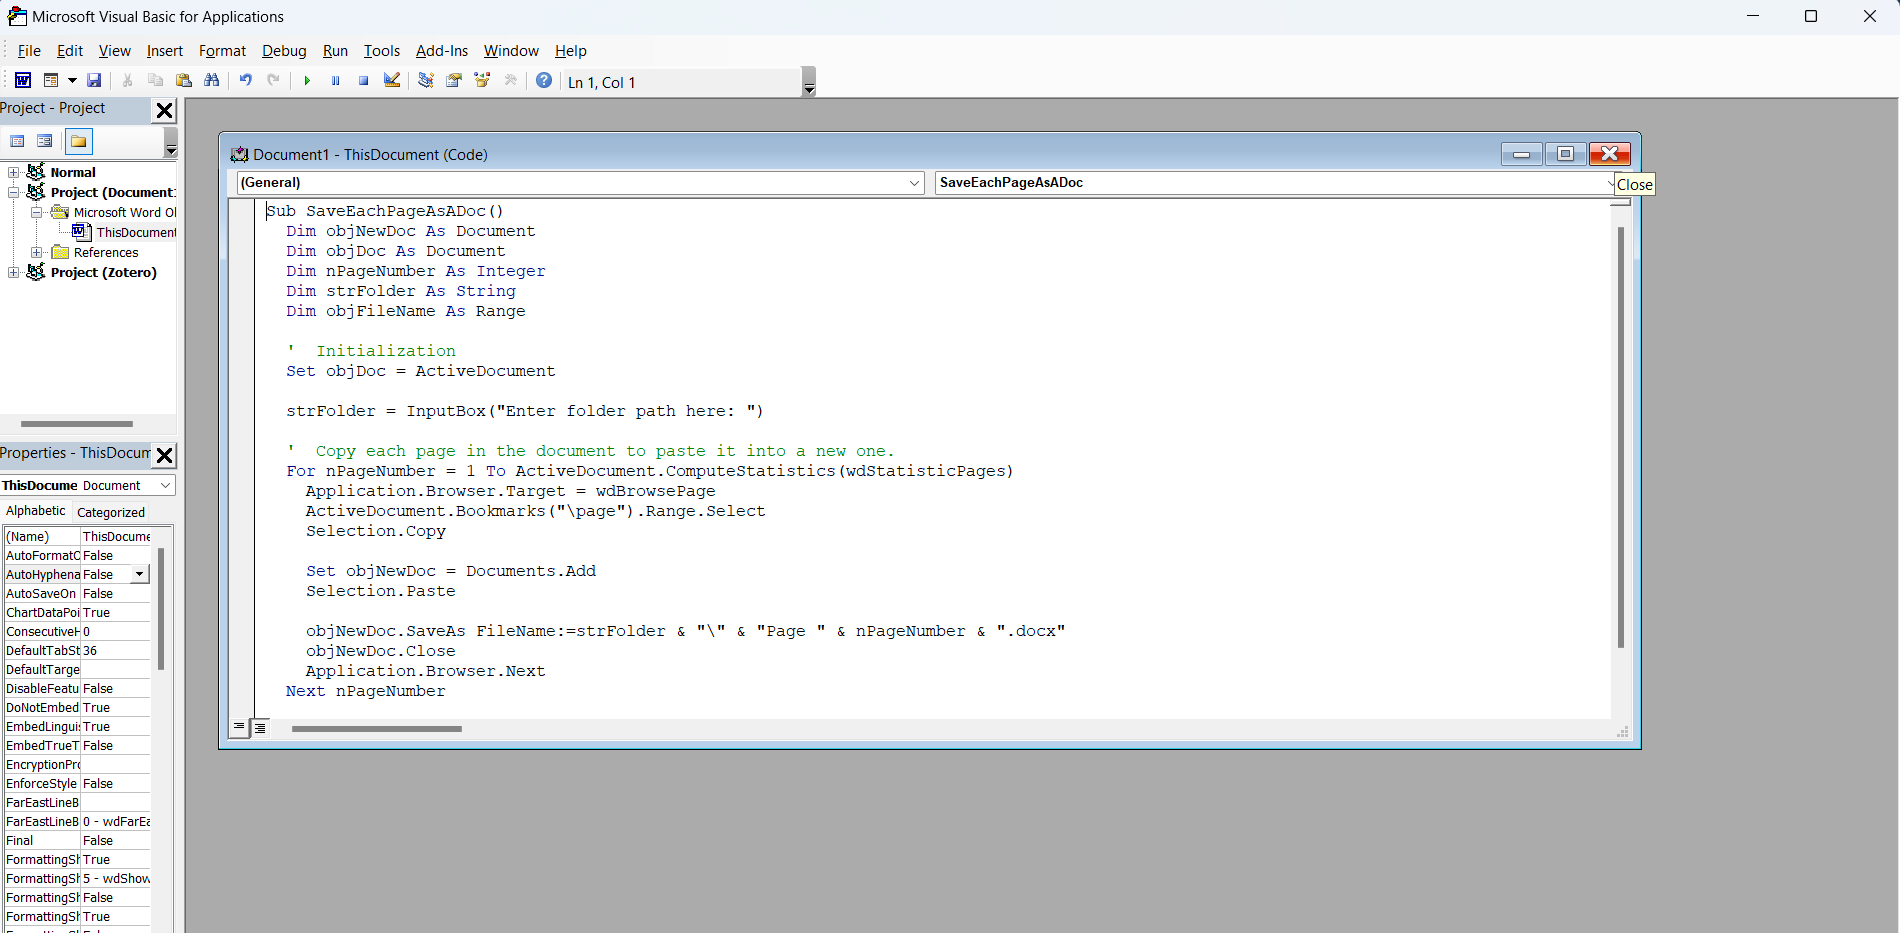Collapse the Microsoft Word Objects folder

tap(36, 212)
